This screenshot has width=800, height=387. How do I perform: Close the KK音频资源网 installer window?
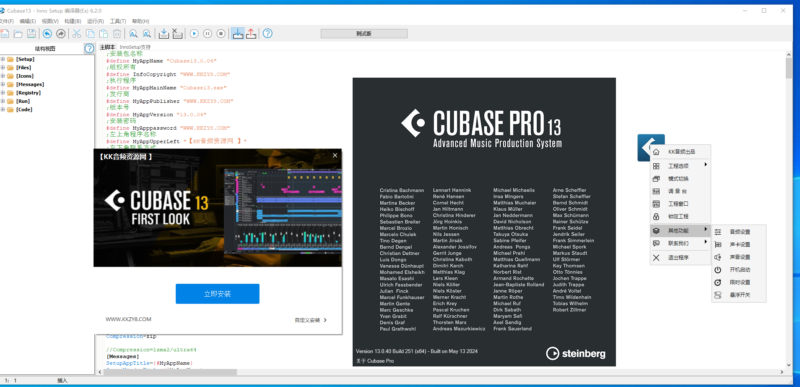[x=335, y=156]
